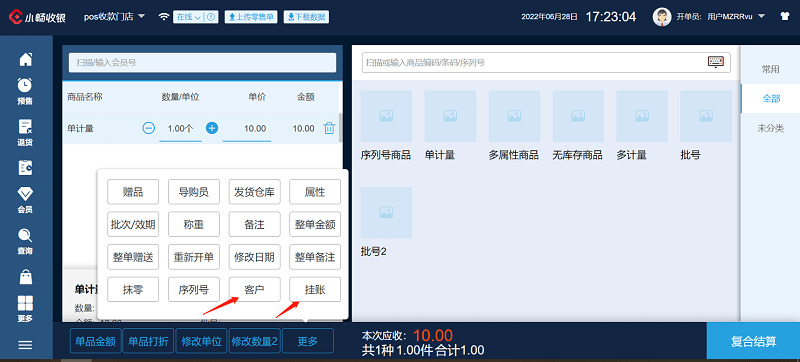Delete the 单计量 line with trash icon
Screen dimensions: 800x362
329,128
